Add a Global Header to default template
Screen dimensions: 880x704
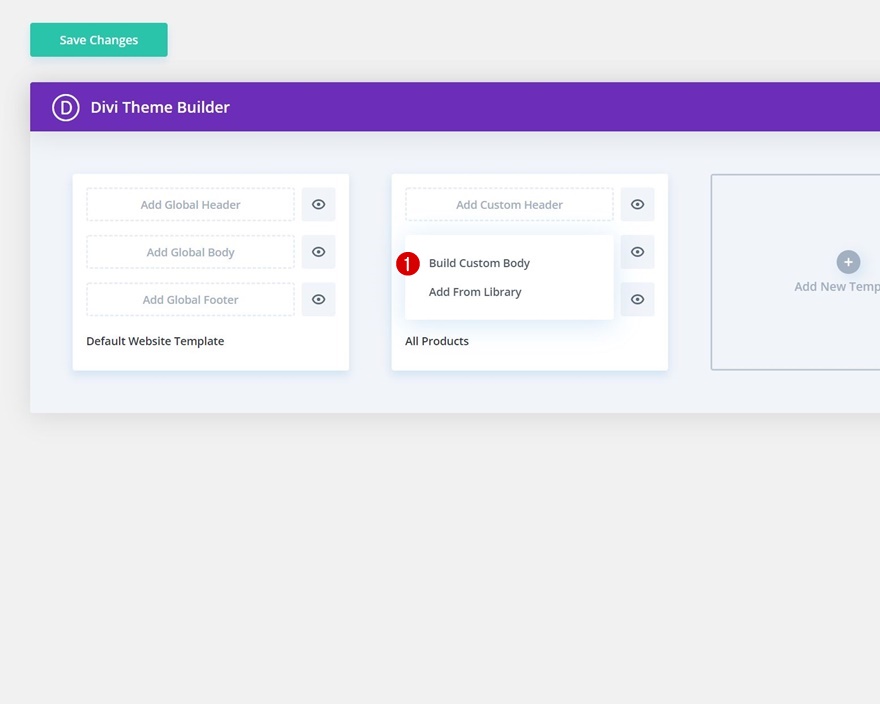tap(190, 204)
